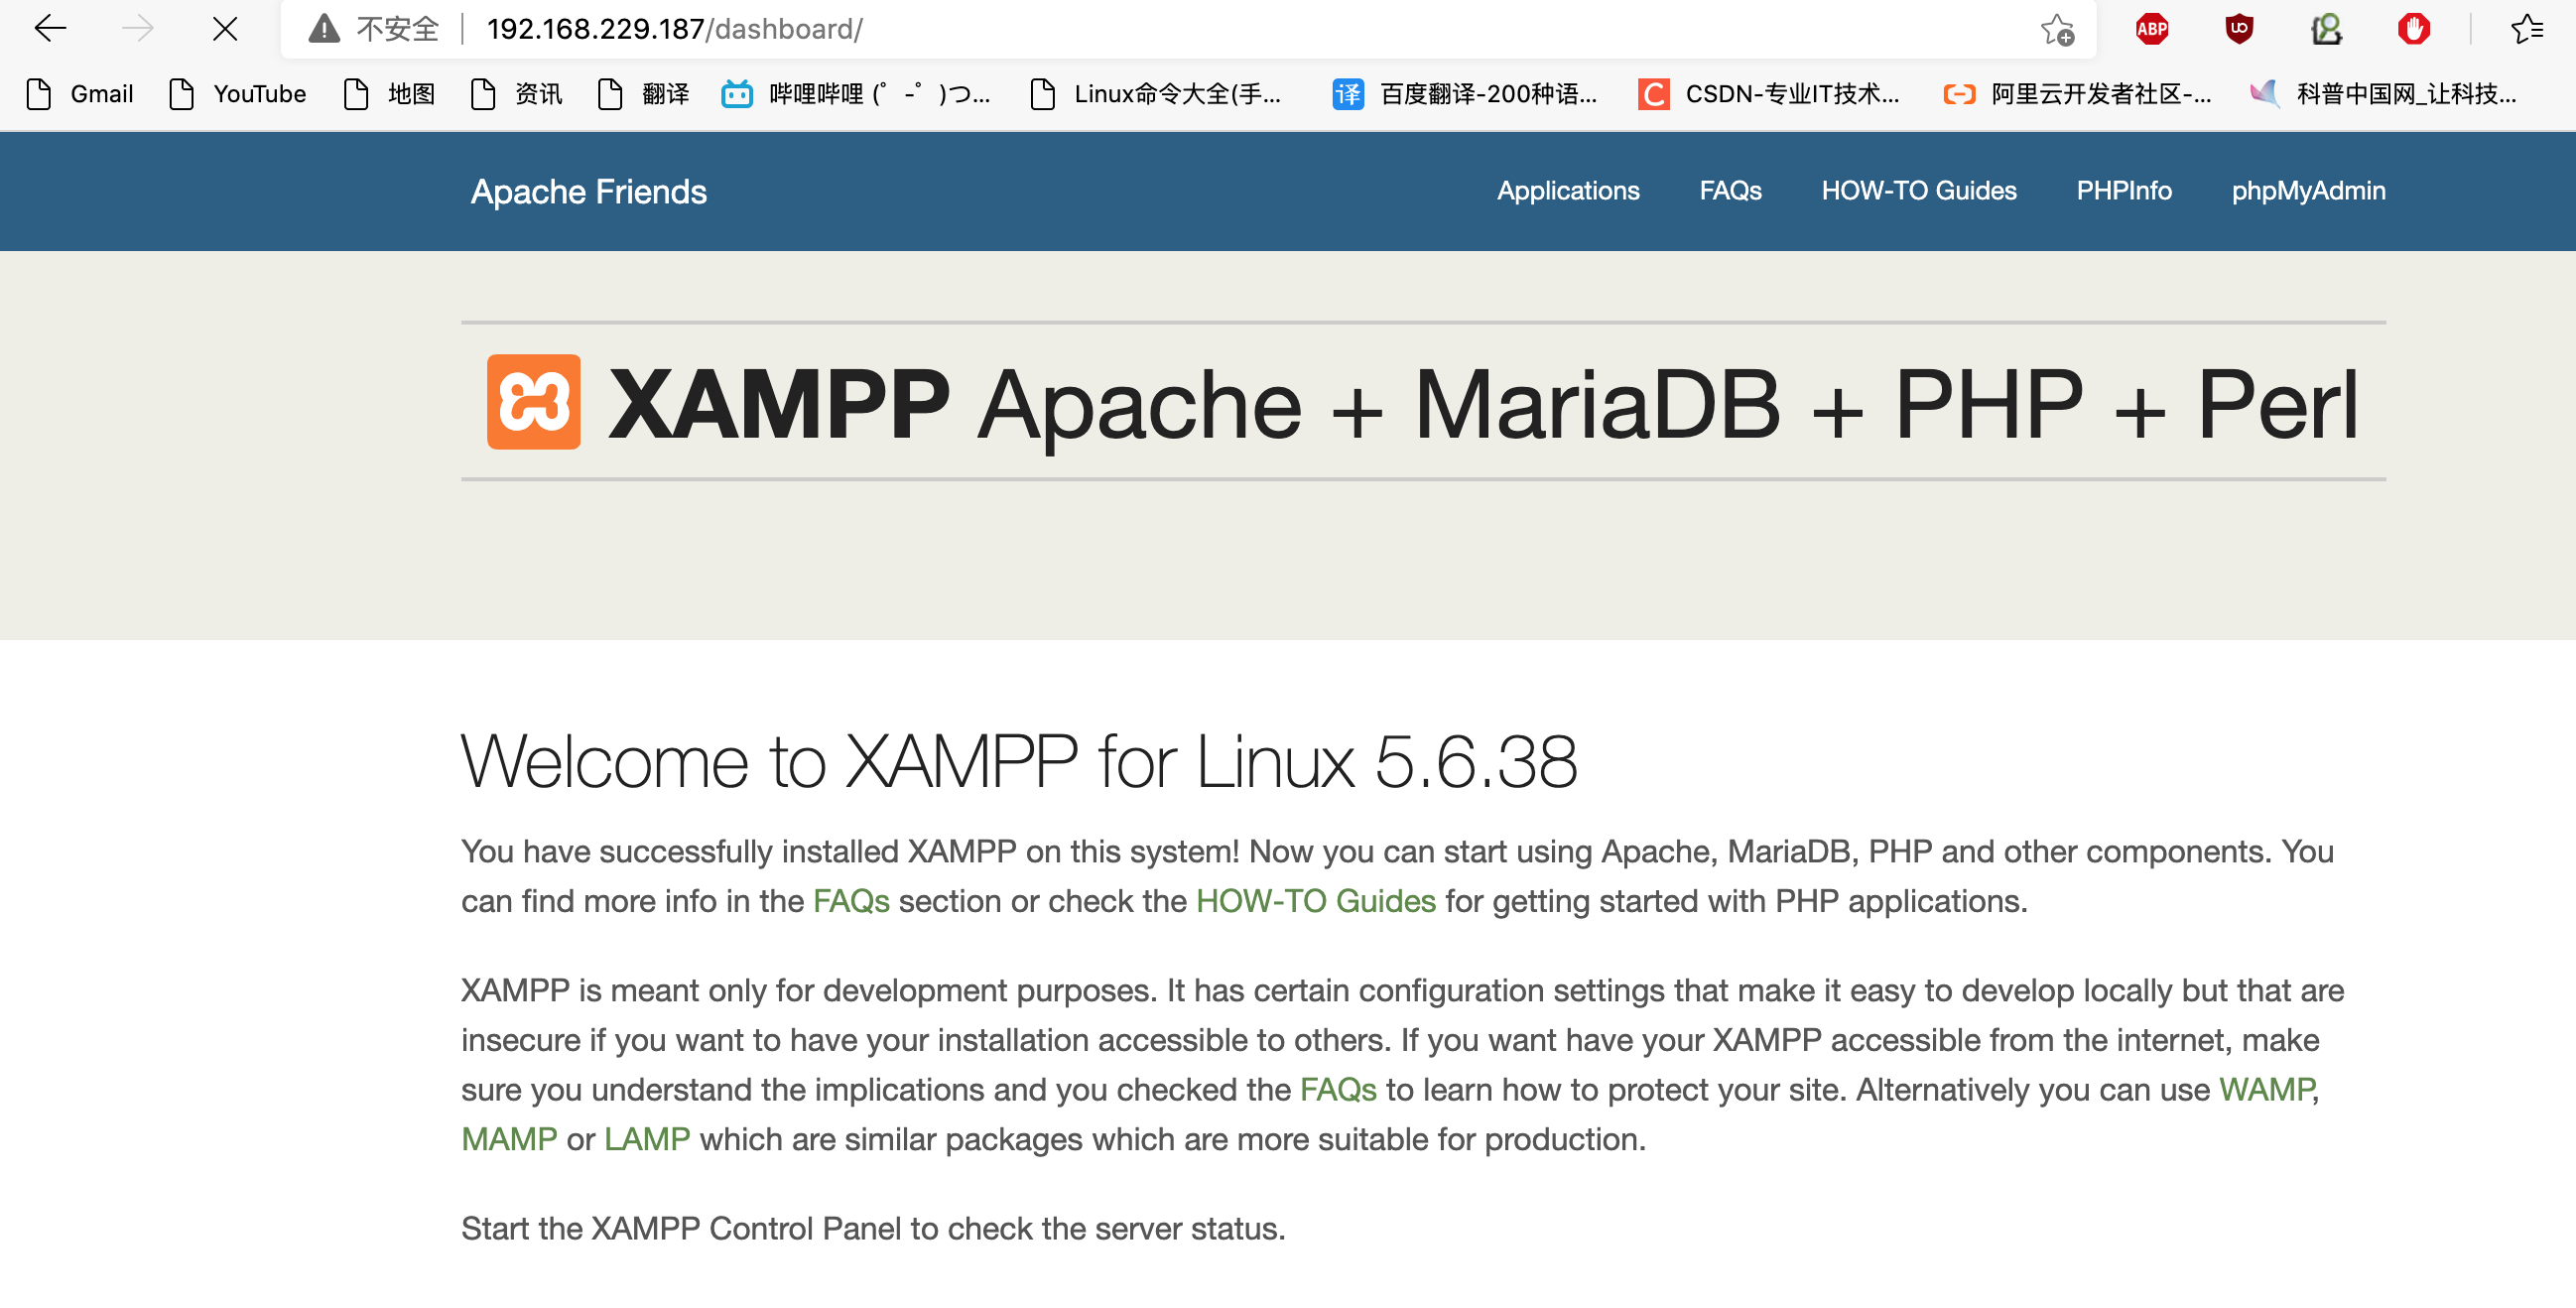The width and height of the screenshot is (2576, 1308).
Task: Click the orange XAMPP logo
Action: (533, 402)
